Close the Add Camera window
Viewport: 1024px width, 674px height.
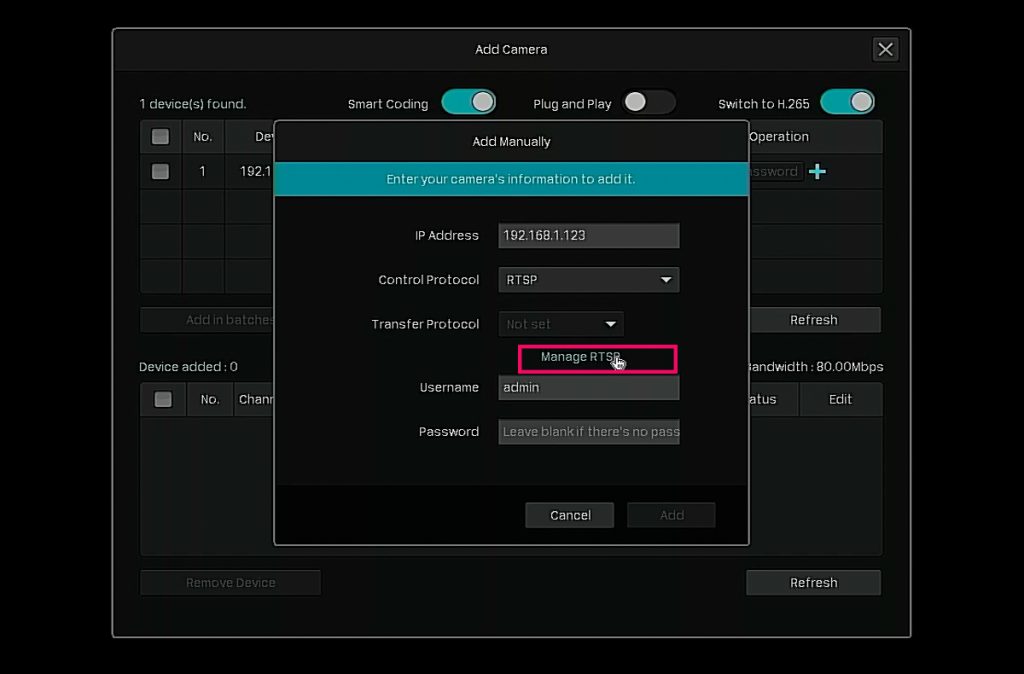pos(885,50)
